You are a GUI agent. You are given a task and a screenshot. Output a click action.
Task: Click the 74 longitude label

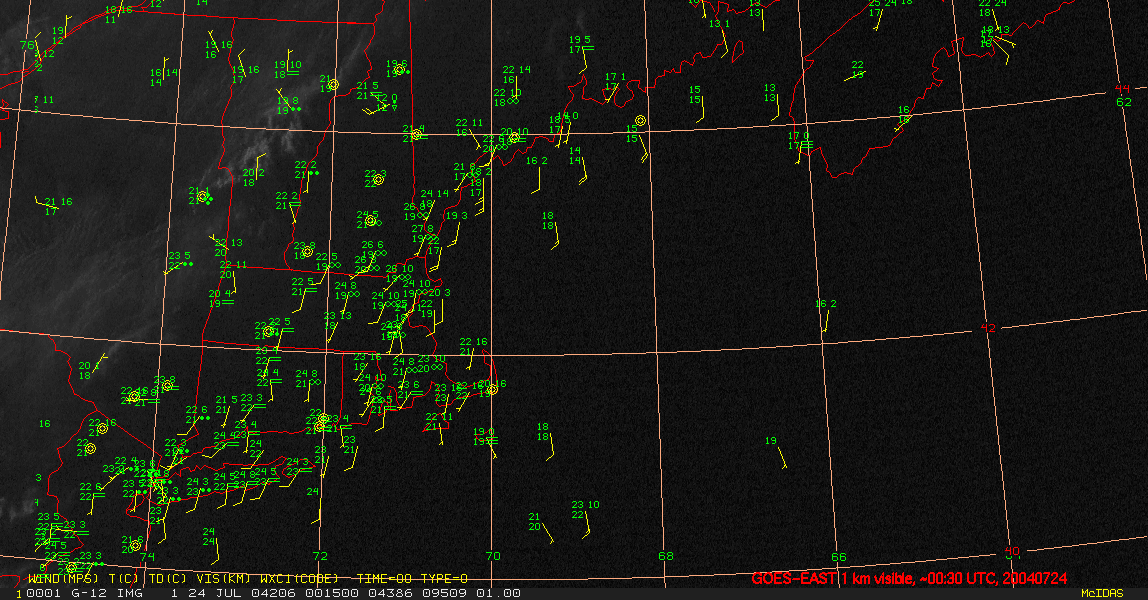click(x=147, y=556)
